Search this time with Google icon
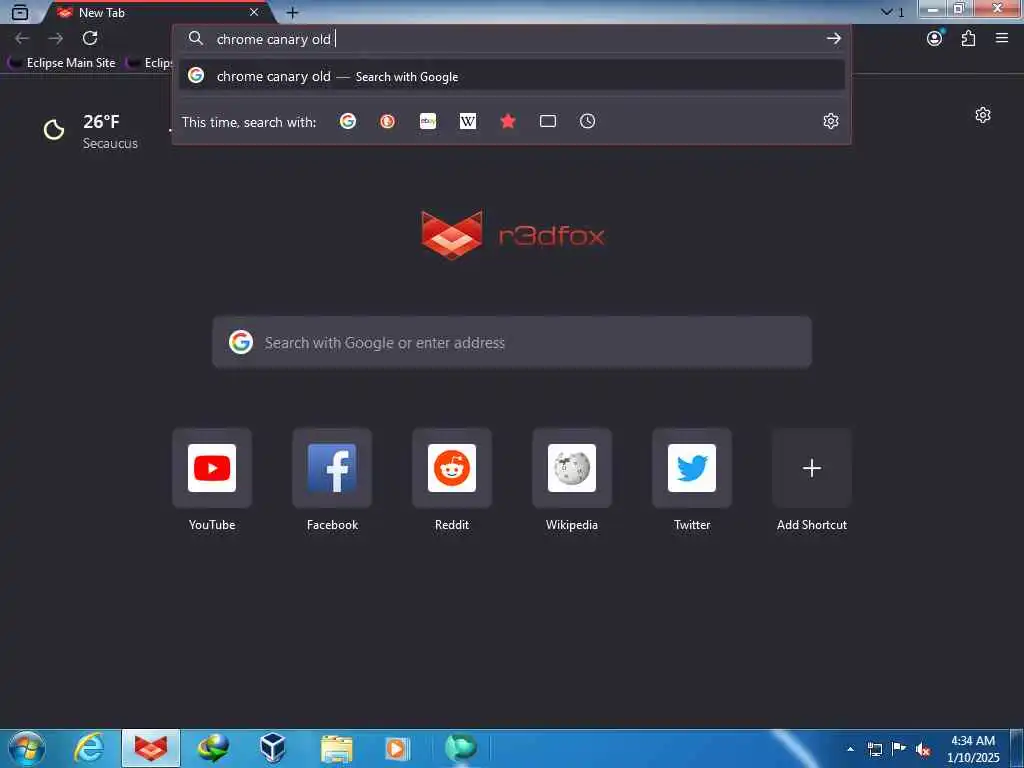The width and height of the screenshot is (1024, 768). [348, 121]
